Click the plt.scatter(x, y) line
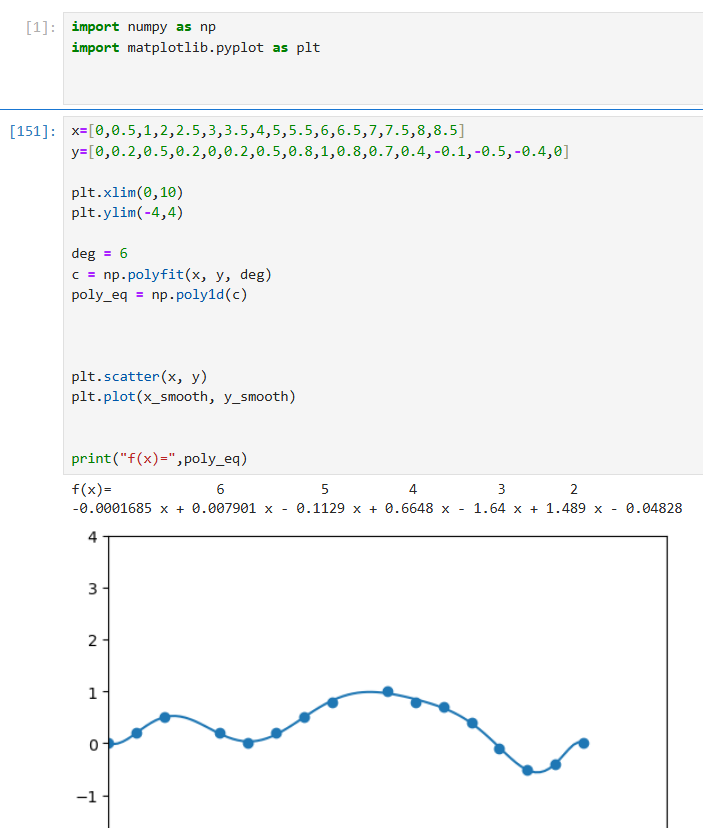 point(139,377)
